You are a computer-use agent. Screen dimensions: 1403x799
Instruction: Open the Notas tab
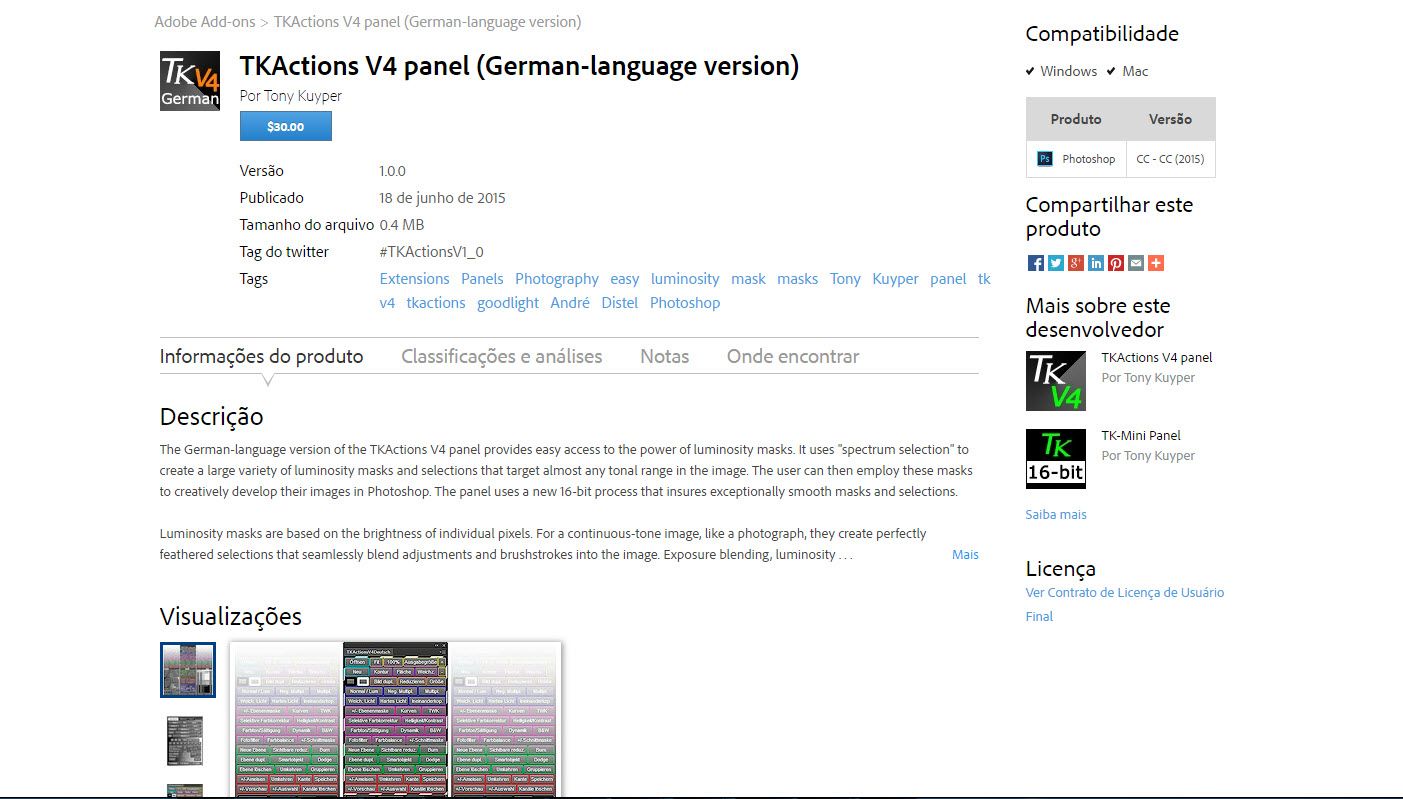(665, 356)
